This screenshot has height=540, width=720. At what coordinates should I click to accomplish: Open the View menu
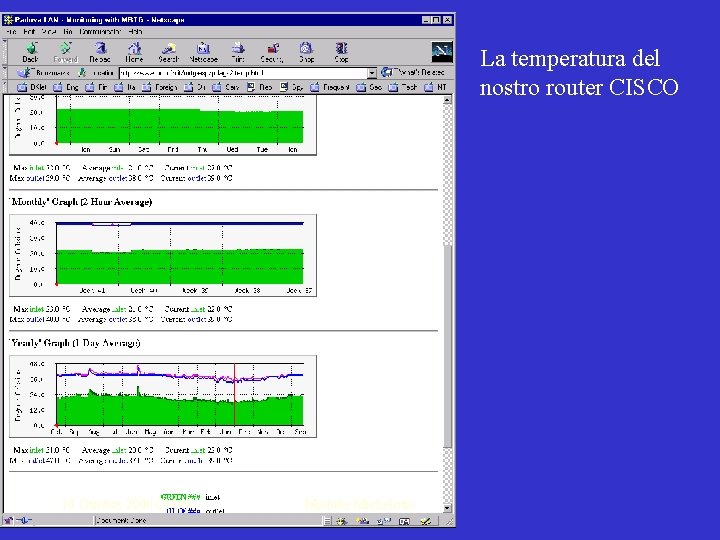tap(49, 32)
